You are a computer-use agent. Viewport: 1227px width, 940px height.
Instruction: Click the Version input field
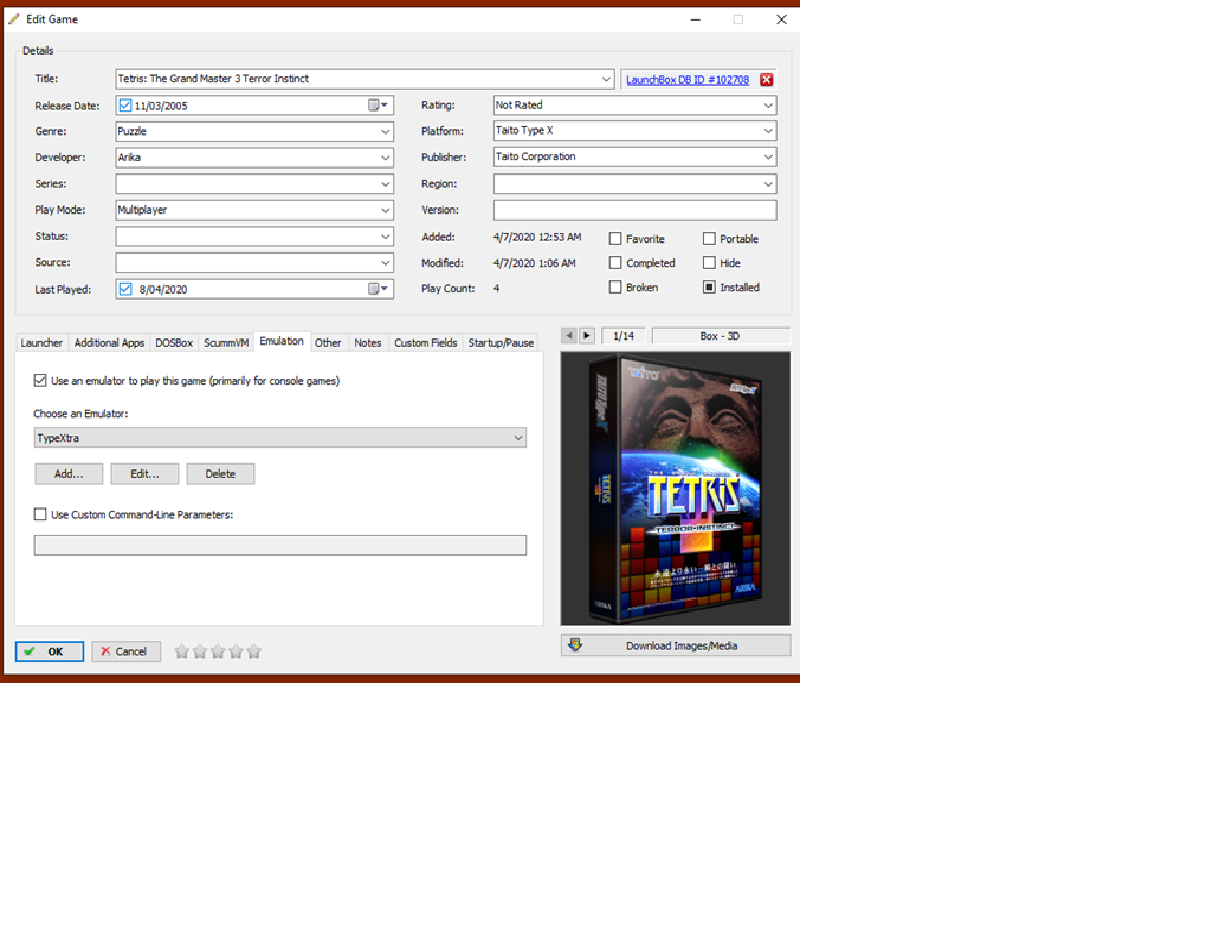click(635, 210)
